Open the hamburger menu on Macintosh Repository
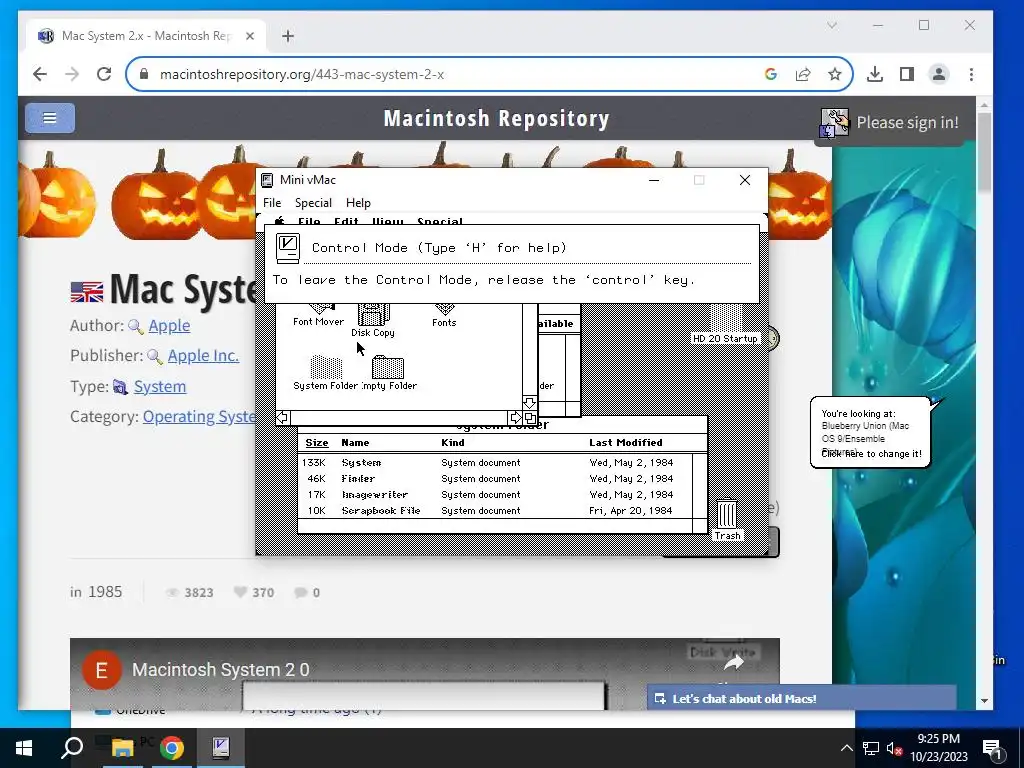This screenshot has width=1024, height=768. pyautogui.click(x=50, y=118)
